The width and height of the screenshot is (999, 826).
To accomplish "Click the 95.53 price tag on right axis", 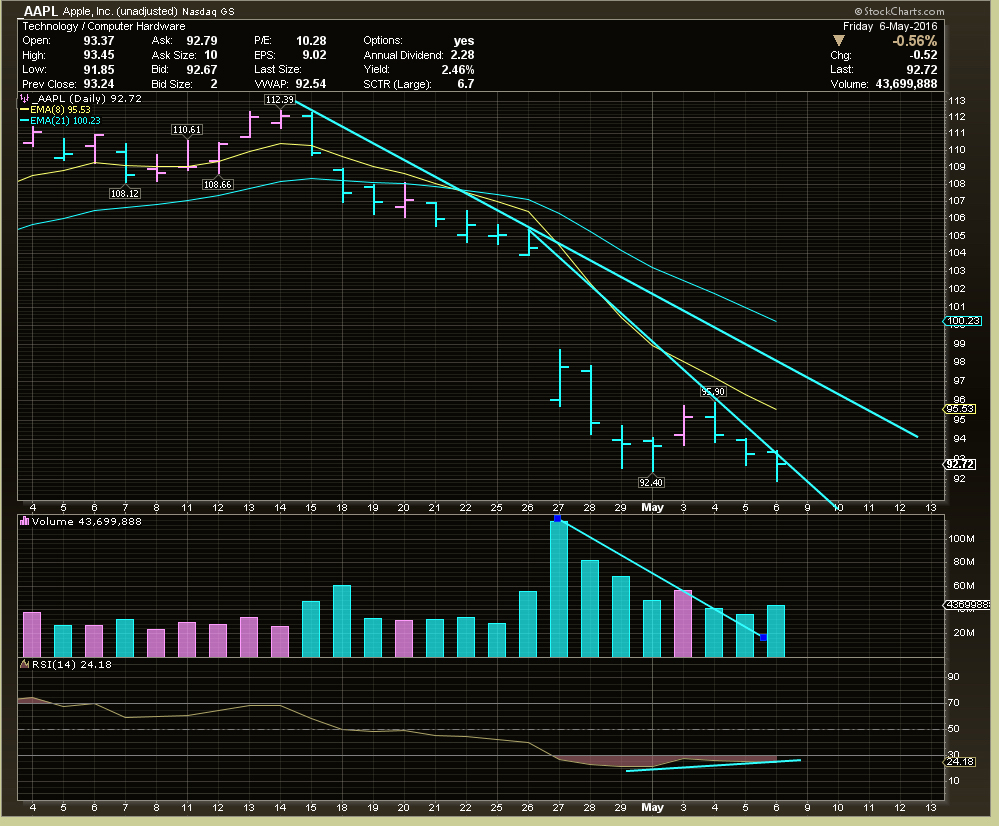I will (x=961, y=408).
